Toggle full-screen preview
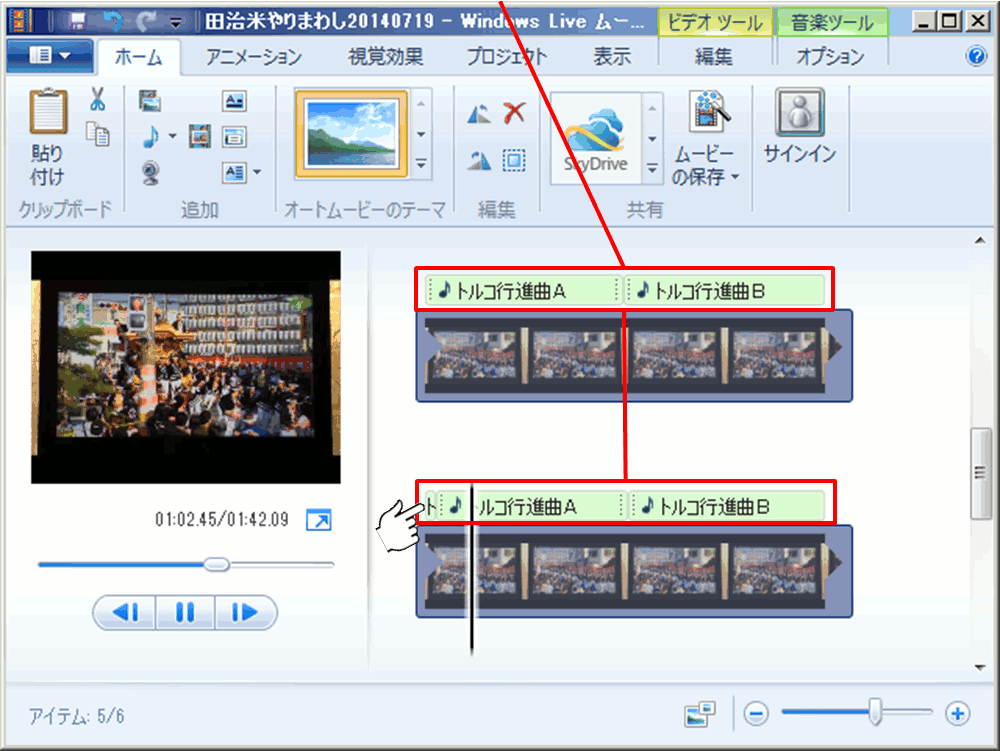This screenshot has width=1000, height=751. click(318, 520)
